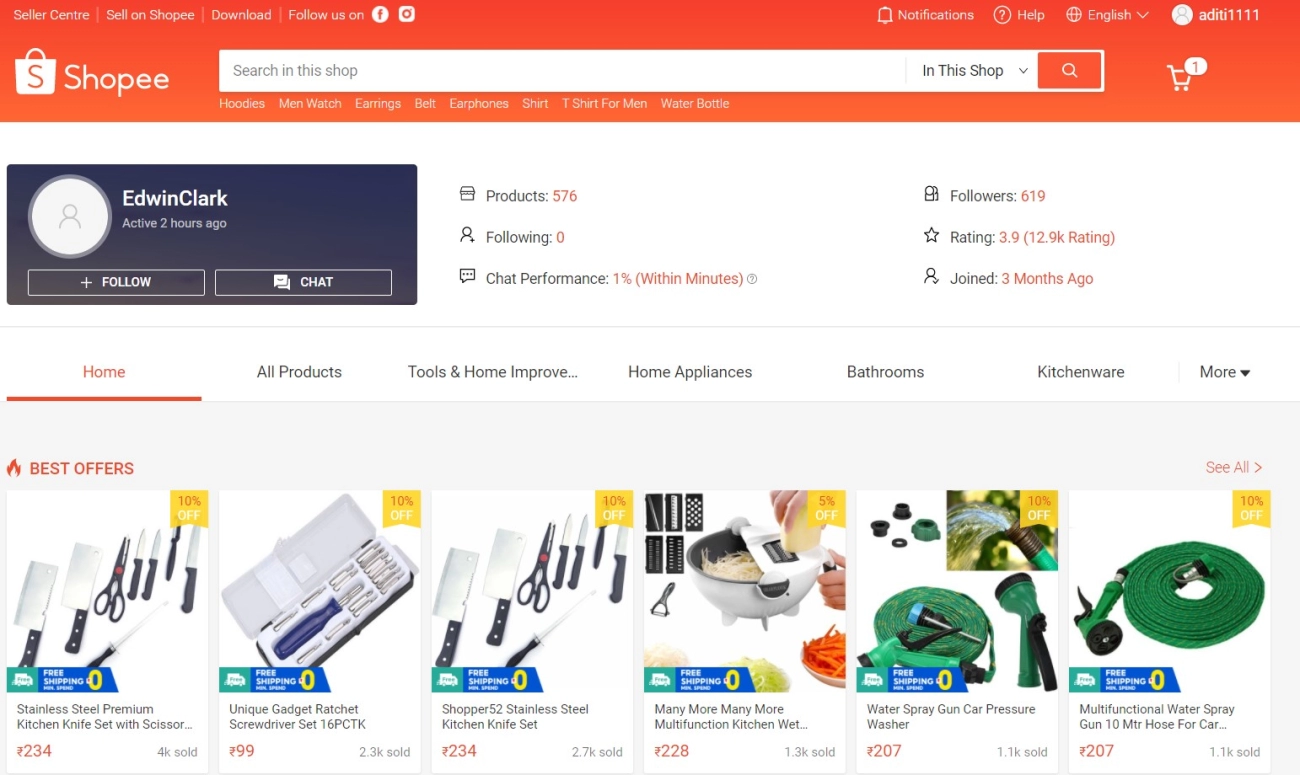Click the Water Spray Gun Car Pressure title
The image size is (1300, 775).
tap(951, 716)
